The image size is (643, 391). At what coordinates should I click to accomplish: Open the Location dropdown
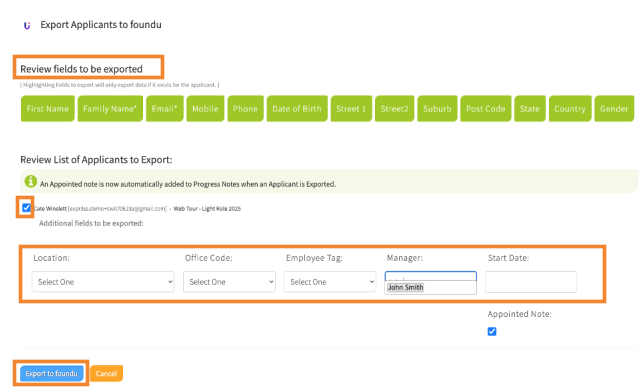pos(103,282)
